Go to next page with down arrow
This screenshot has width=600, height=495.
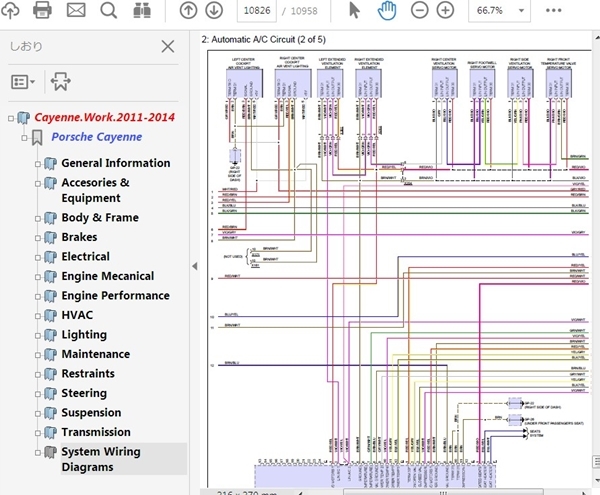click(x=214, y=11)
